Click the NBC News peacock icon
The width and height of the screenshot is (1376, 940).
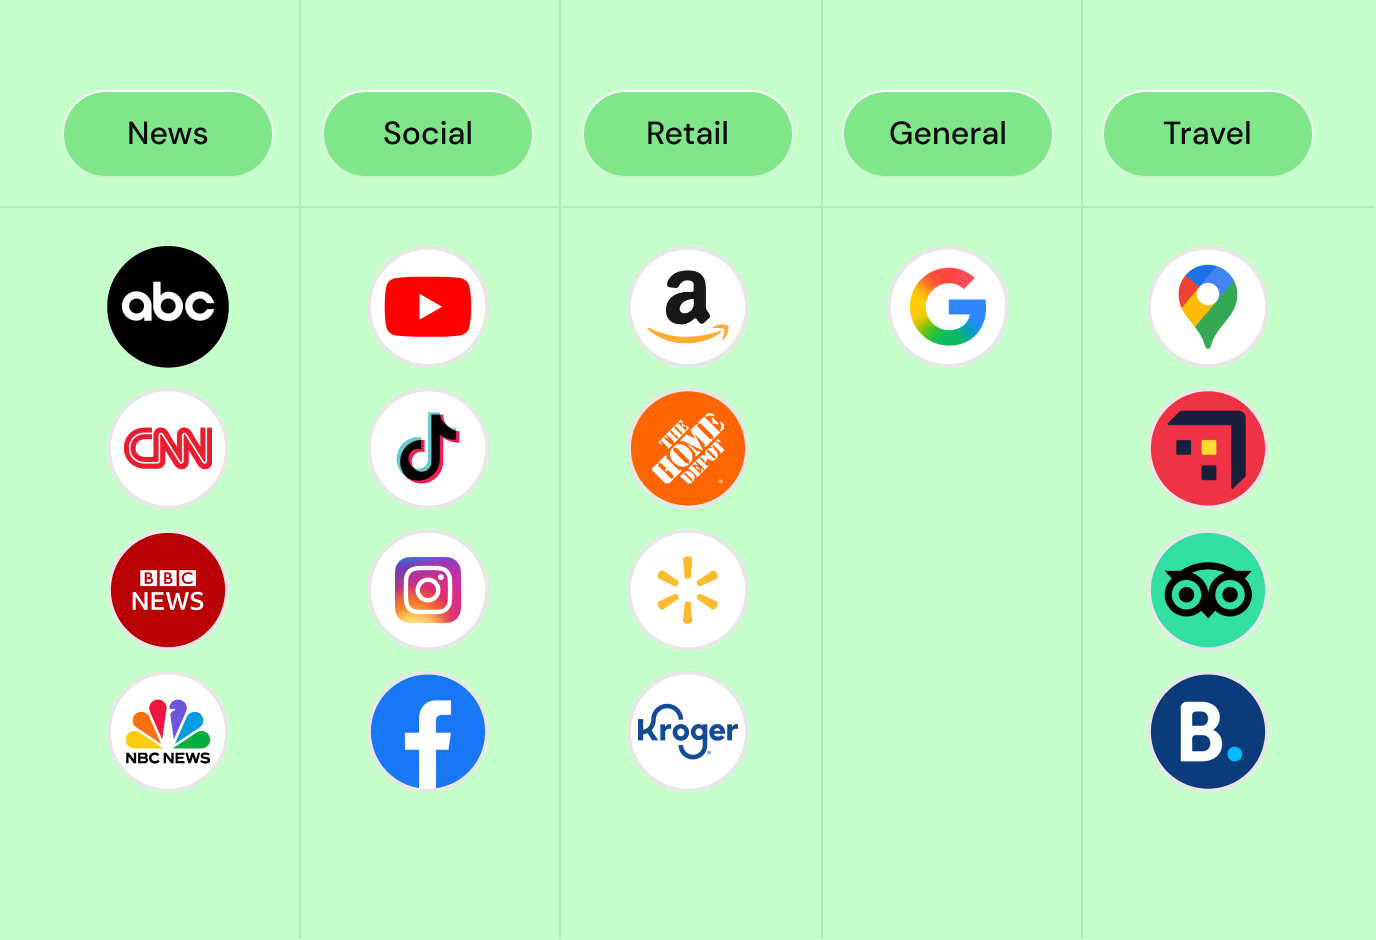(x=168, y=732)
